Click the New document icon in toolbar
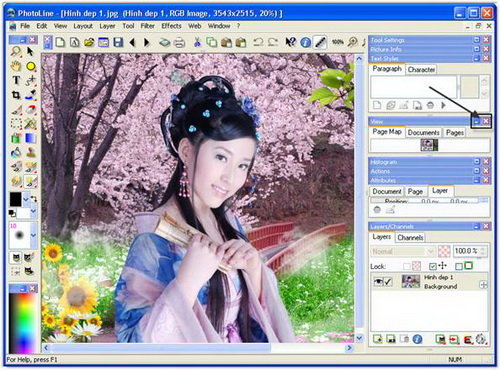 point(60,42)
